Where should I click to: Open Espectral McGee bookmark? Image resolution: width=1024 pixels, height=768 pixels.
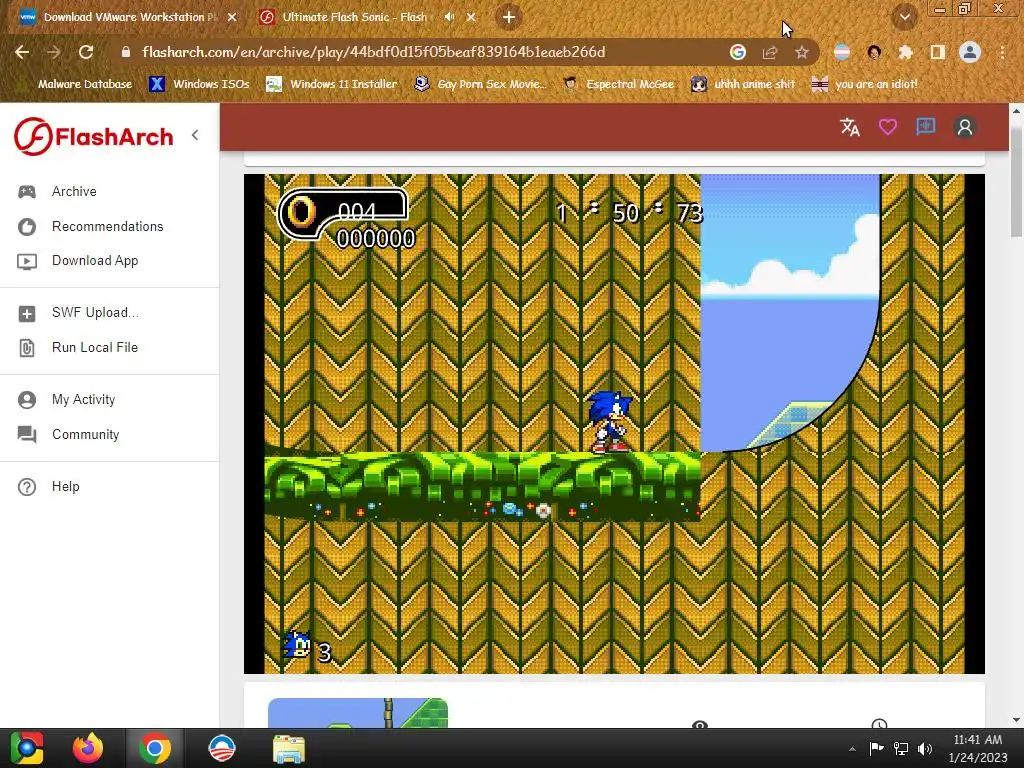[619, 84]
